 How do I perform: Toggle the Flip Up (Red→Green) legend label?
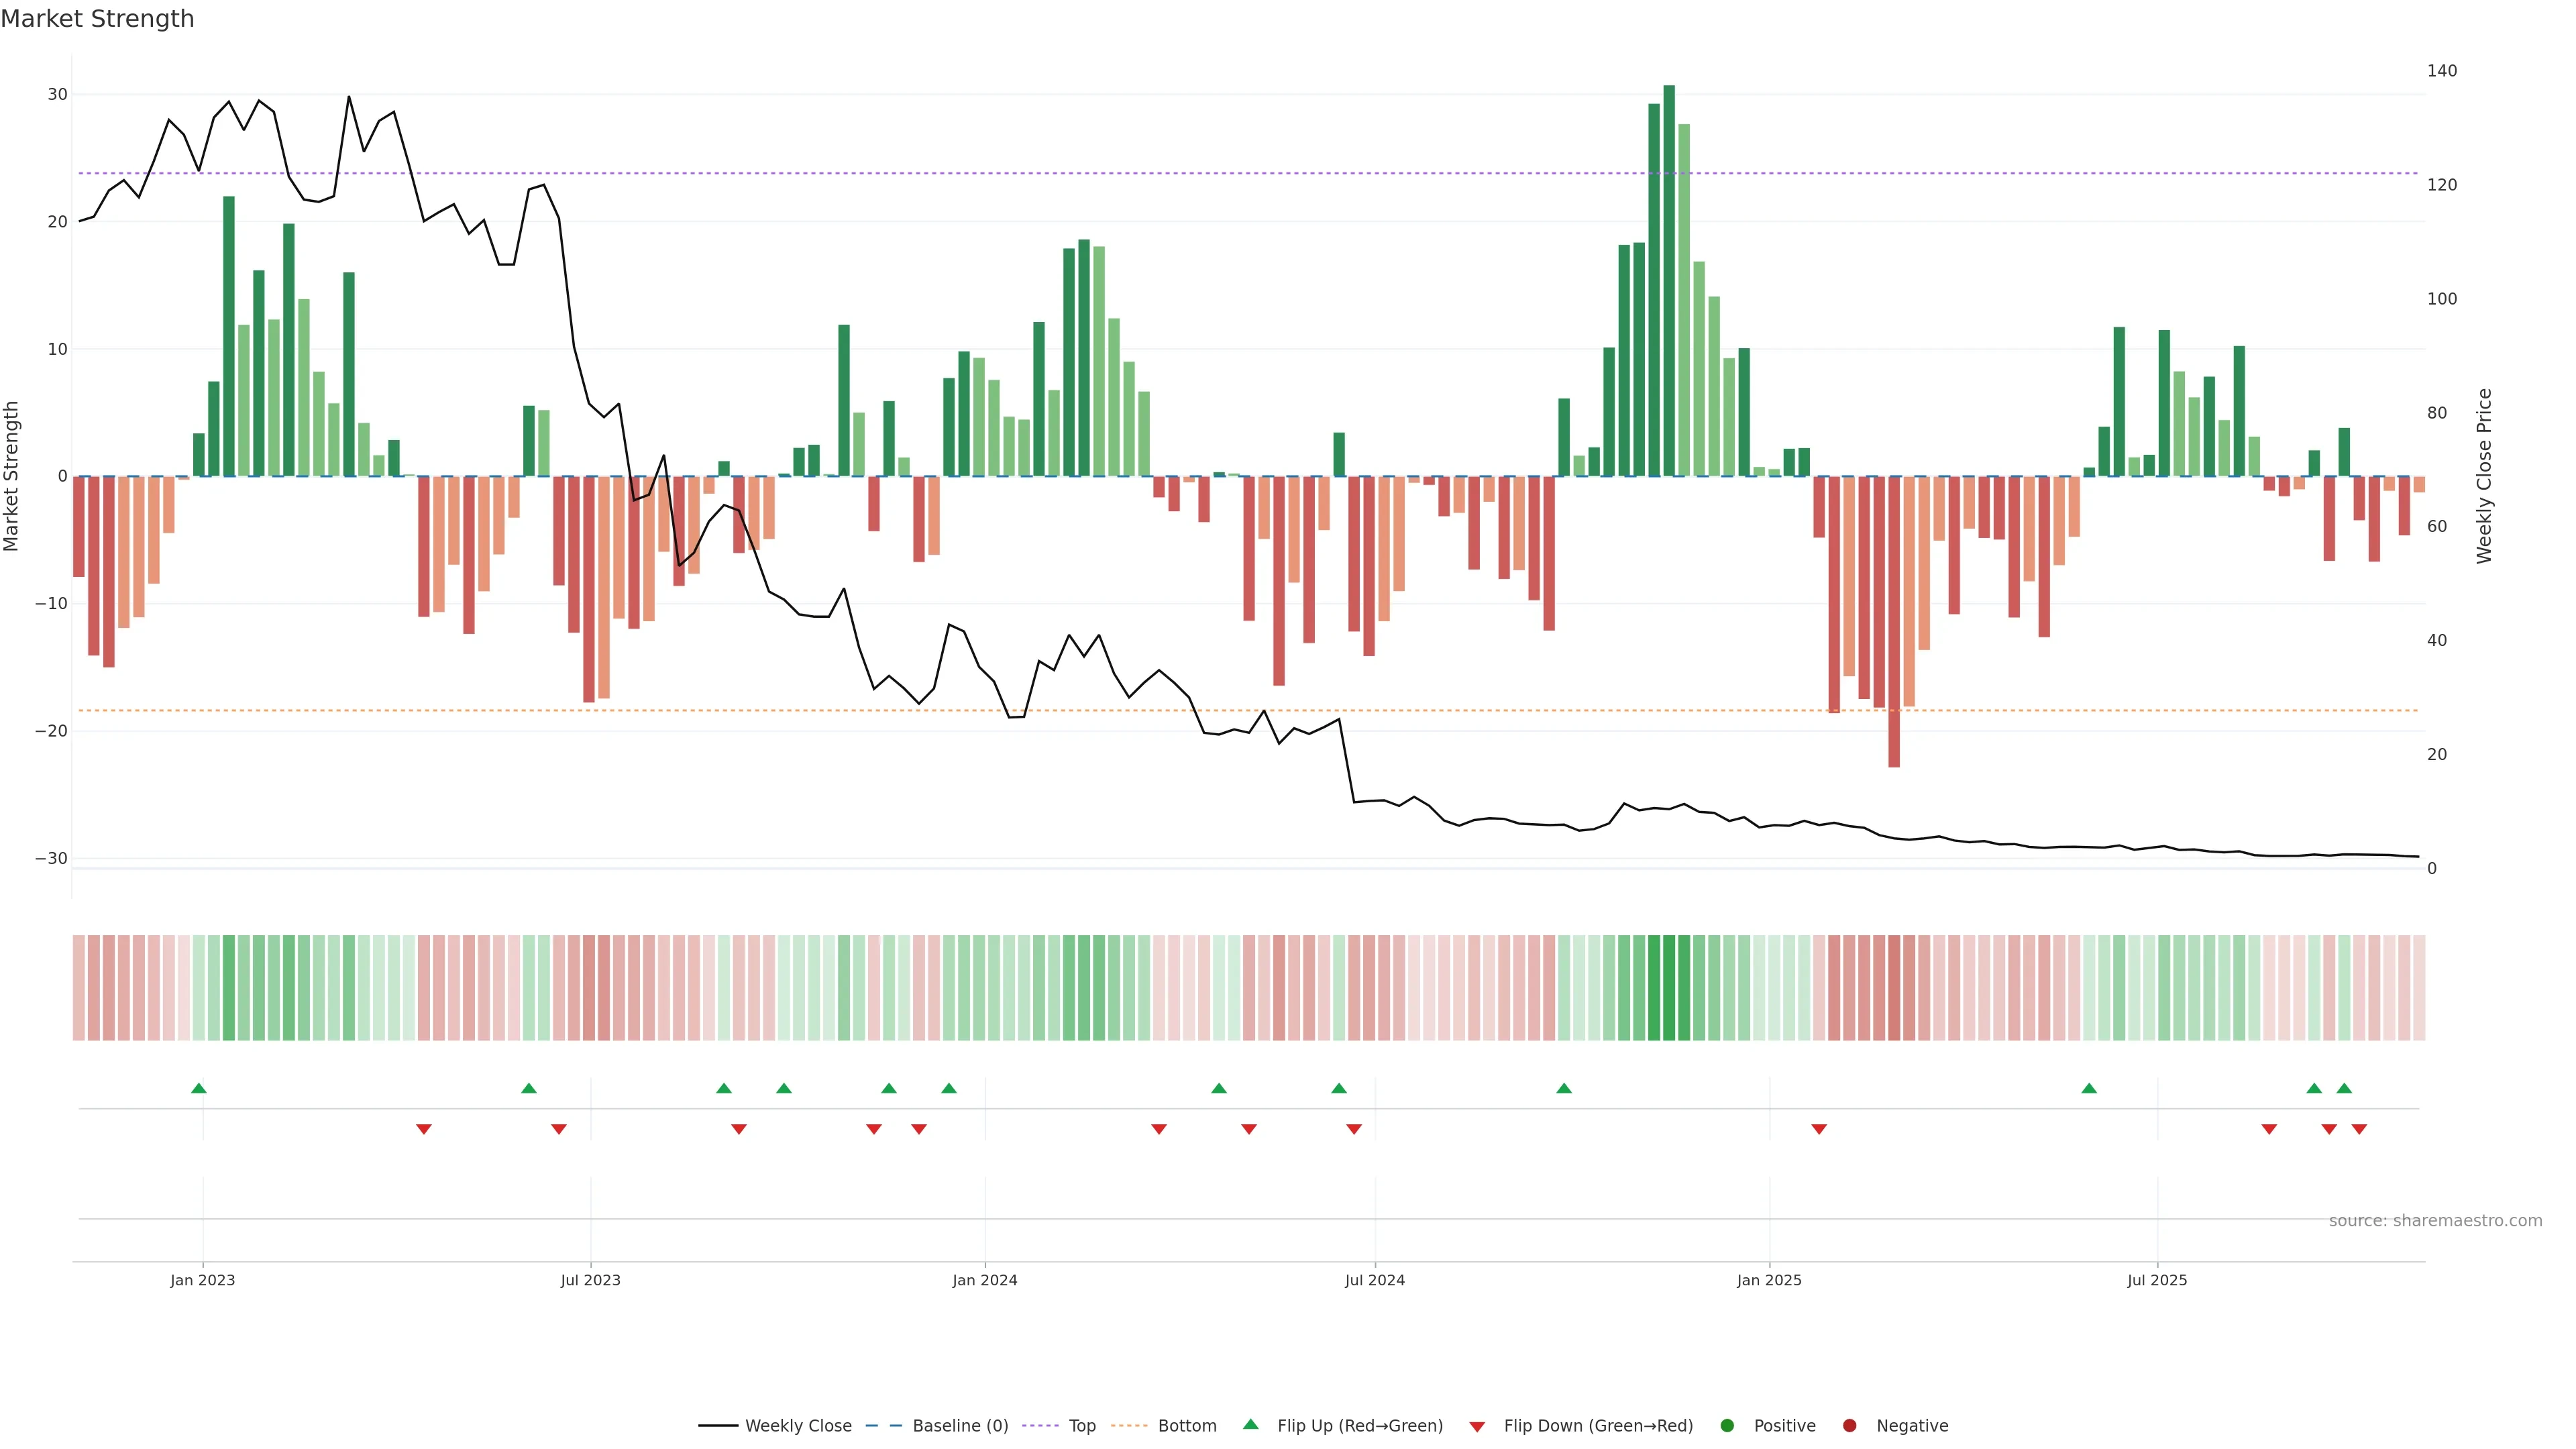tap(1360, 1425)
